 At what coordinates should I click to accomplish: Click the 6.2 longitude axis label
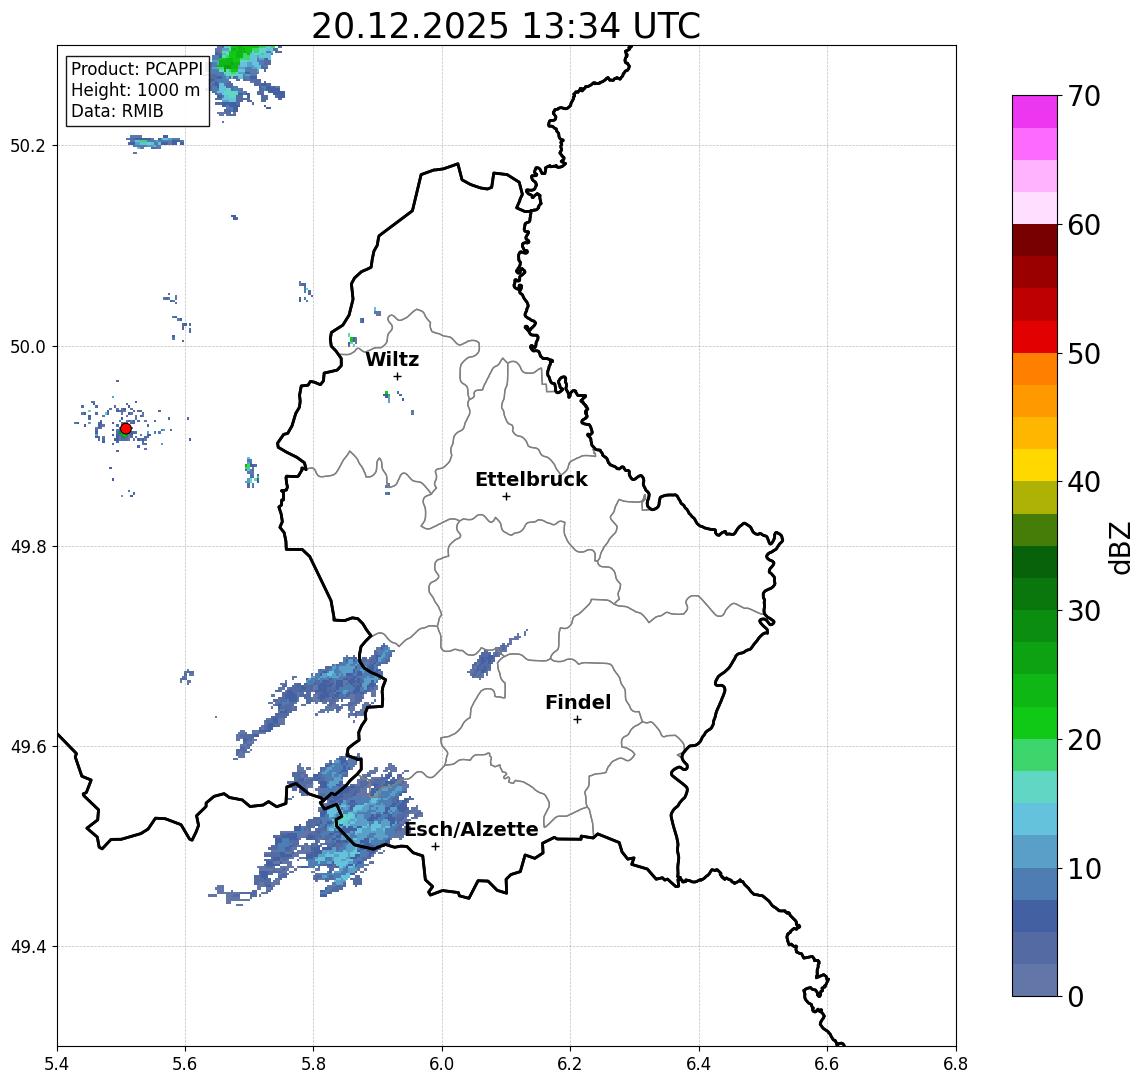(570, 1064)
